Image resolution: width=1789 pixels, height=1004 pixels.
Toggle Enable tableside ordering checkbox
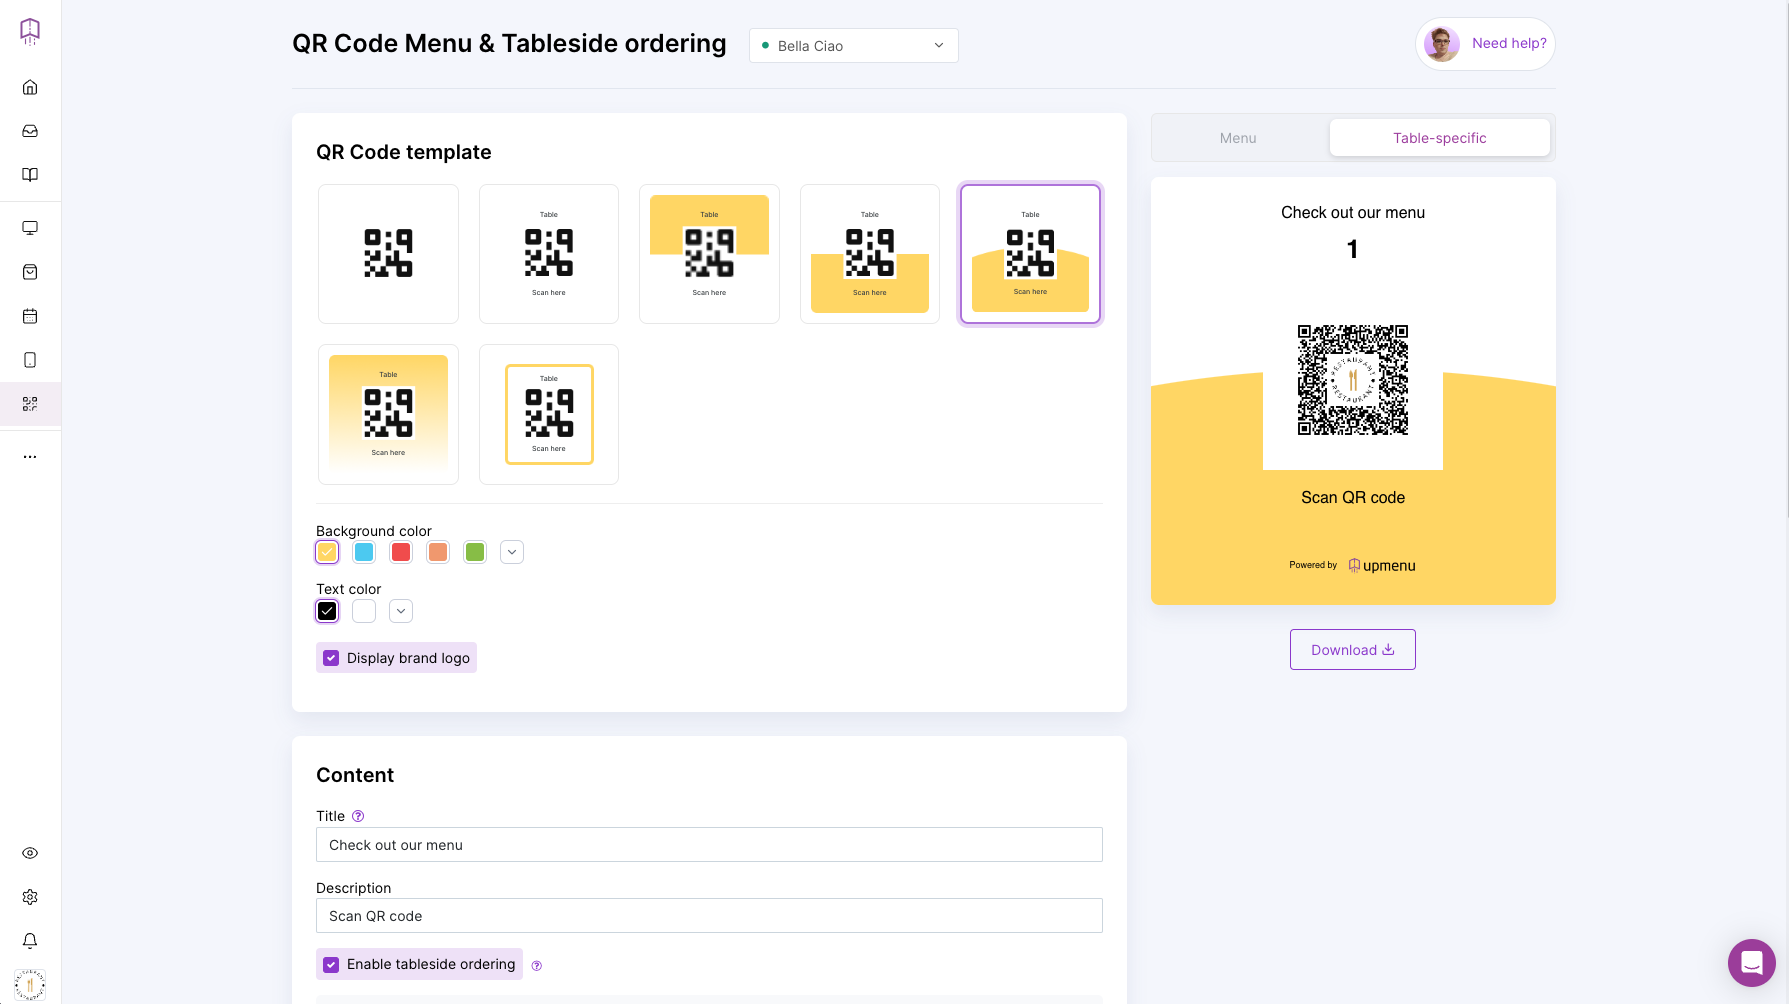331,965
